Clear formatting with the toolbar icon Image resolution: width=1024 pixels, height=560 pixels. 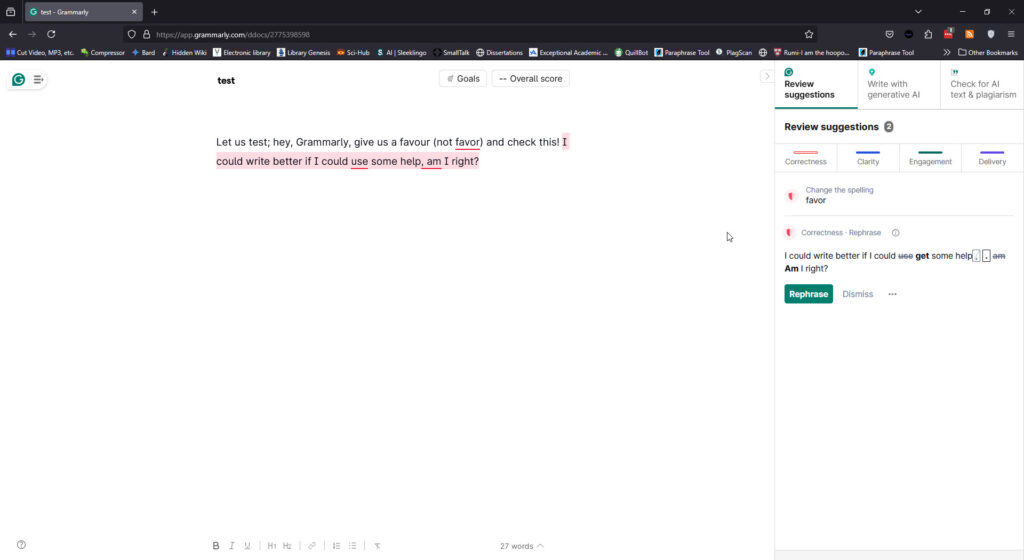pos(377,546)
